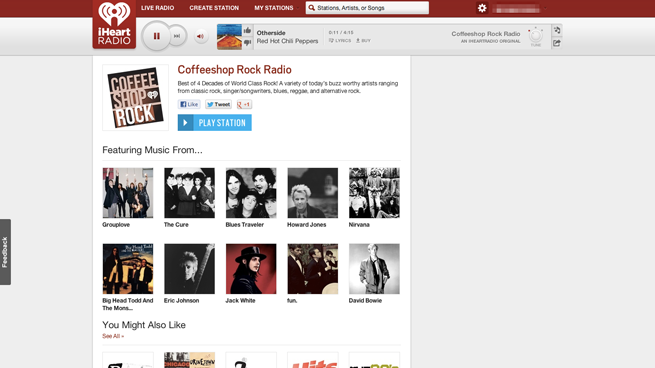This screenshot has height=368, width=655.
Task: Skip to the next track
Action: coord(177,36)
